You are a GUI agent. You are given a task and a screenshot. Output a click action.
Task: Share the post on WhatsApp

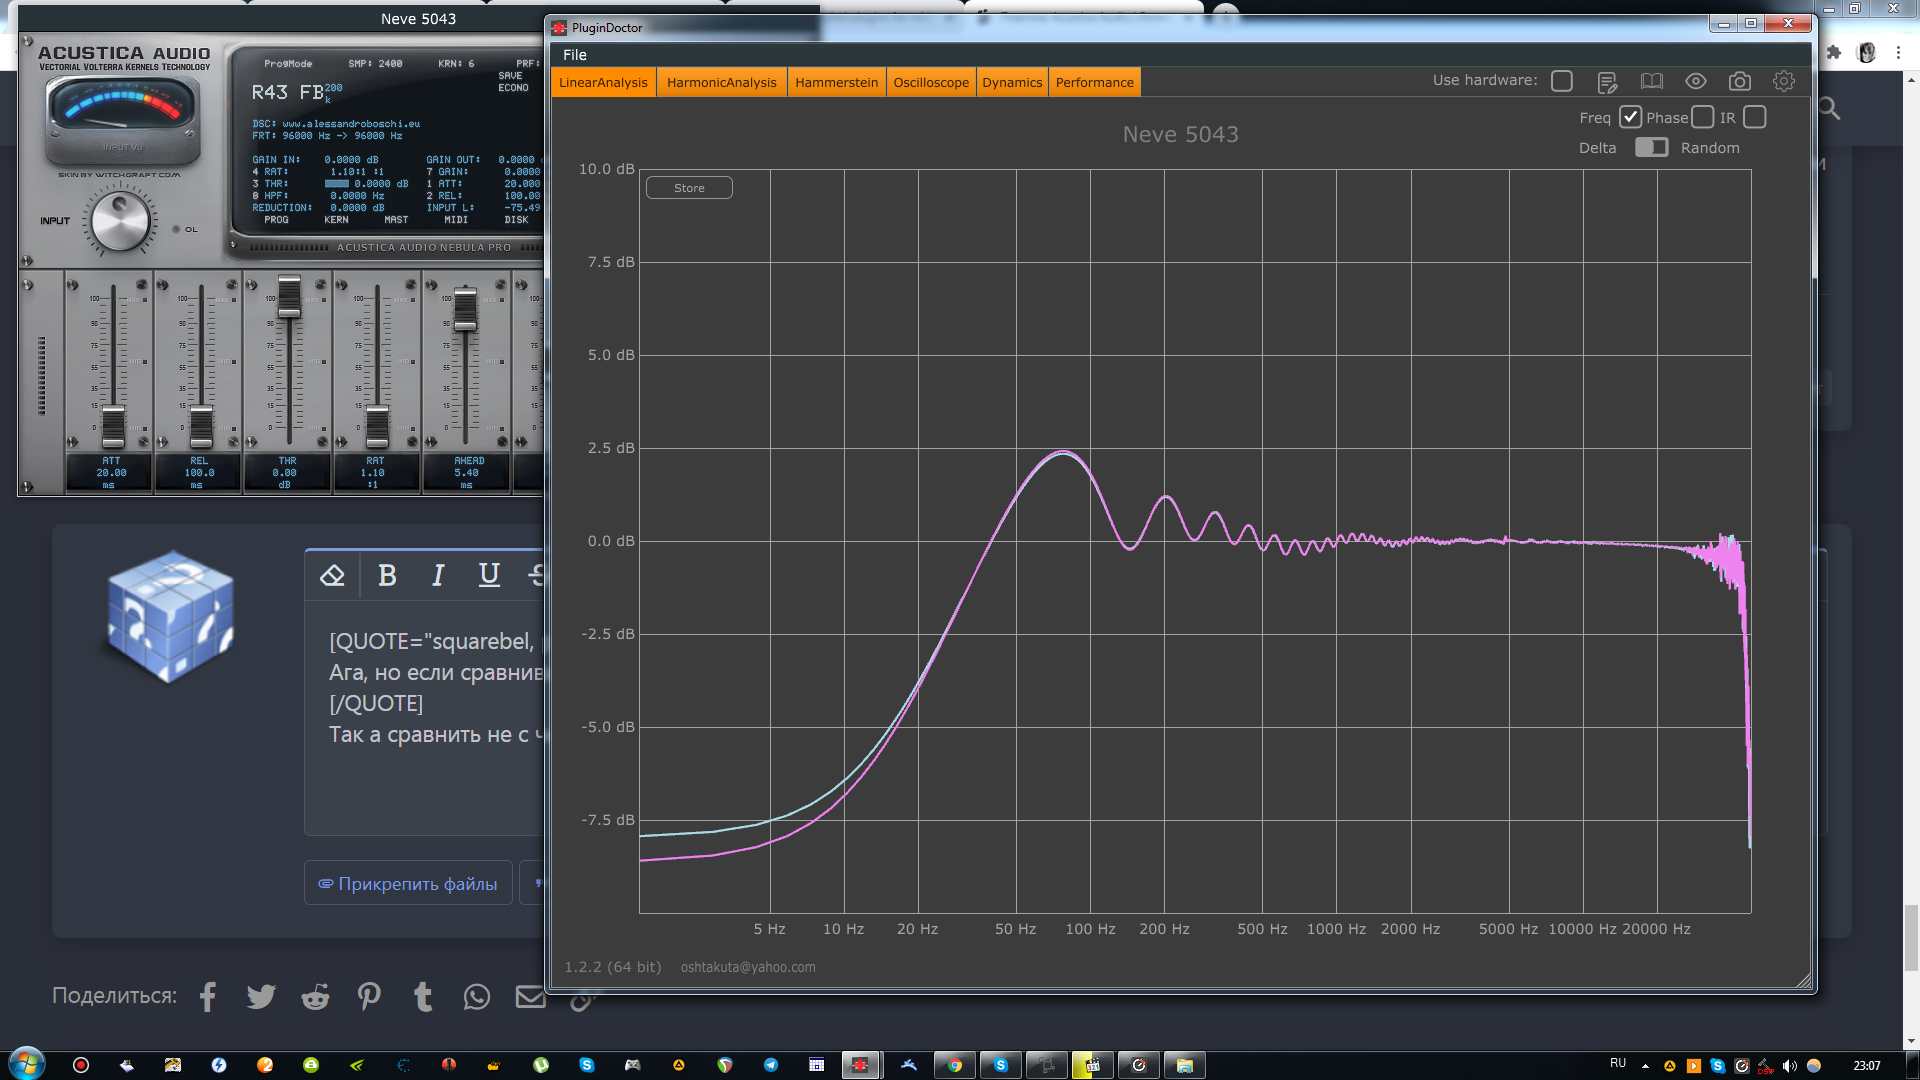[477, 996]
